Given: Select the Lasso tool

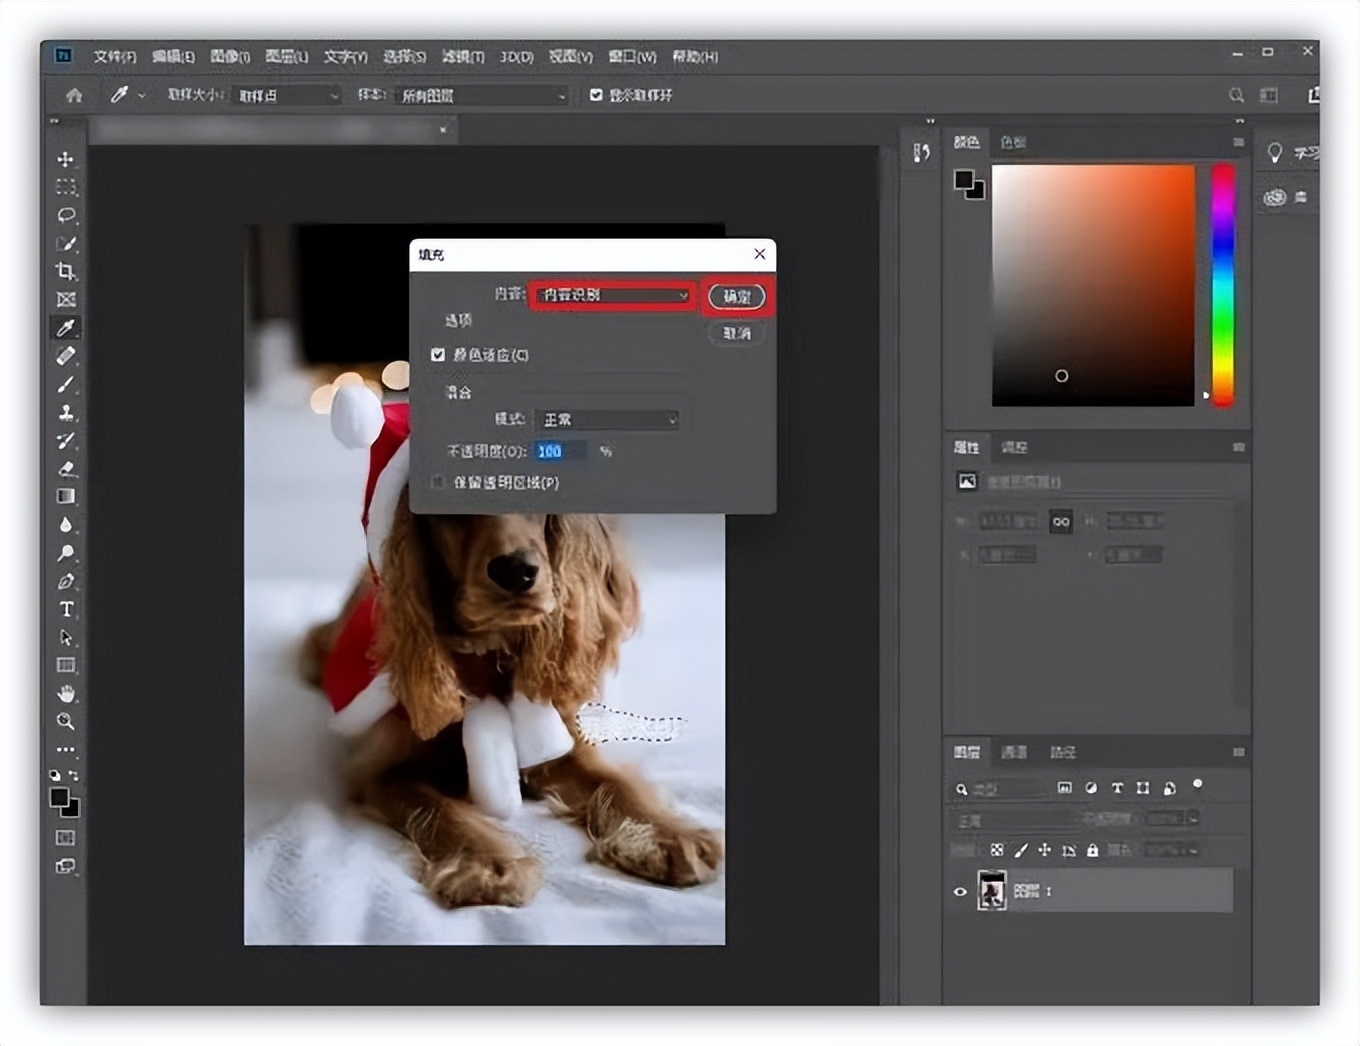Looking at the screenshot, I should click(x=66, y=215).
